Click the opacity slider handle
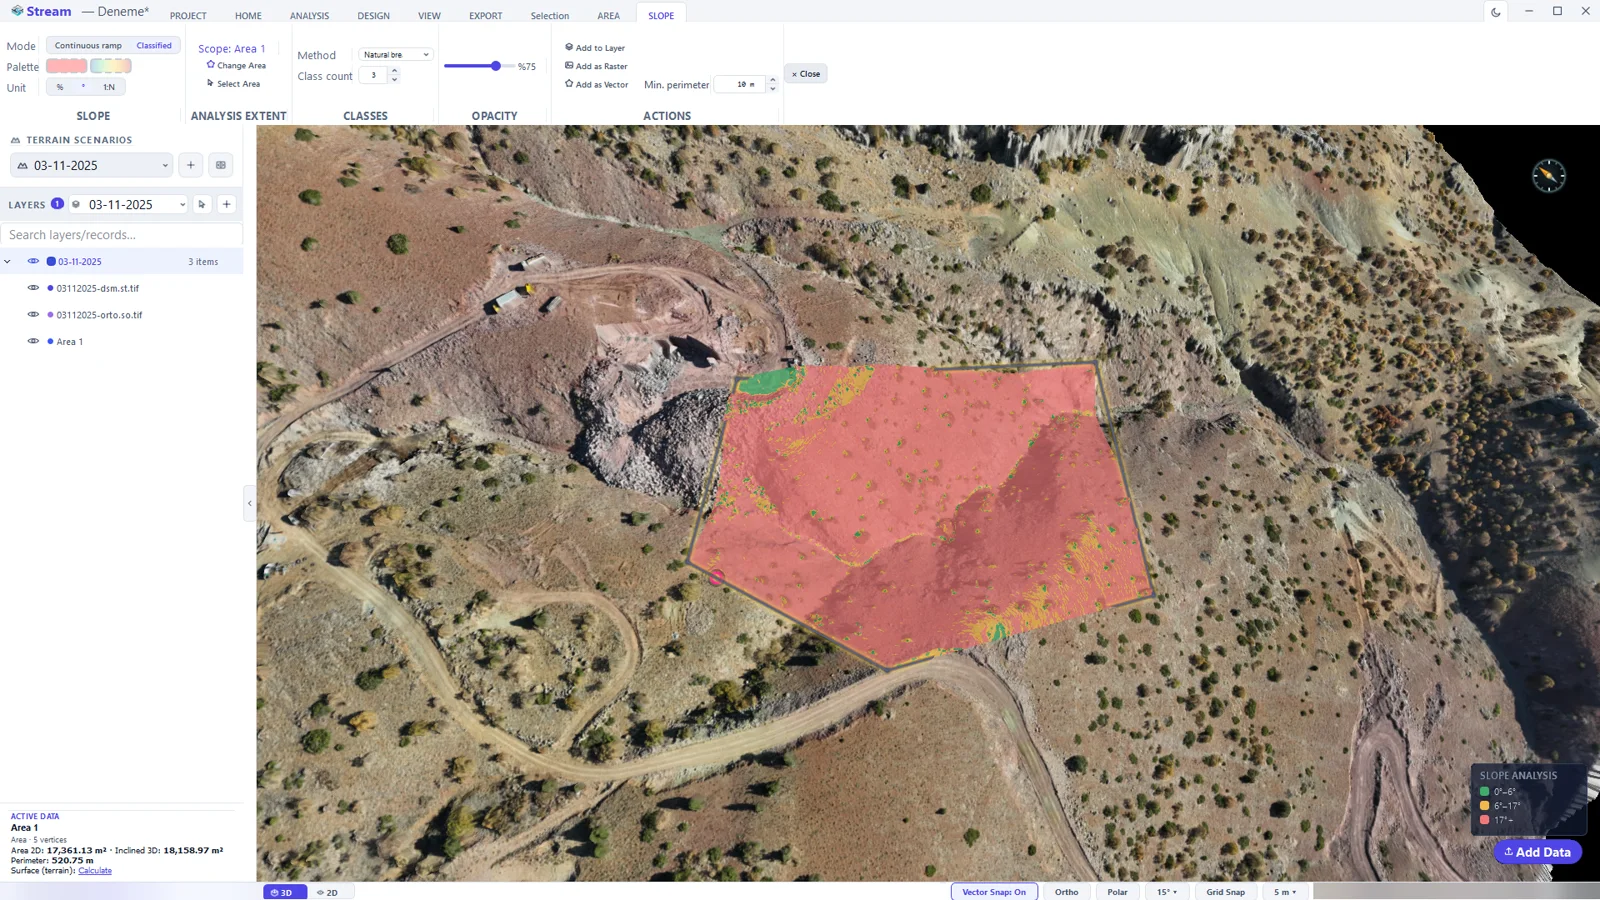 tap(496, 66)
